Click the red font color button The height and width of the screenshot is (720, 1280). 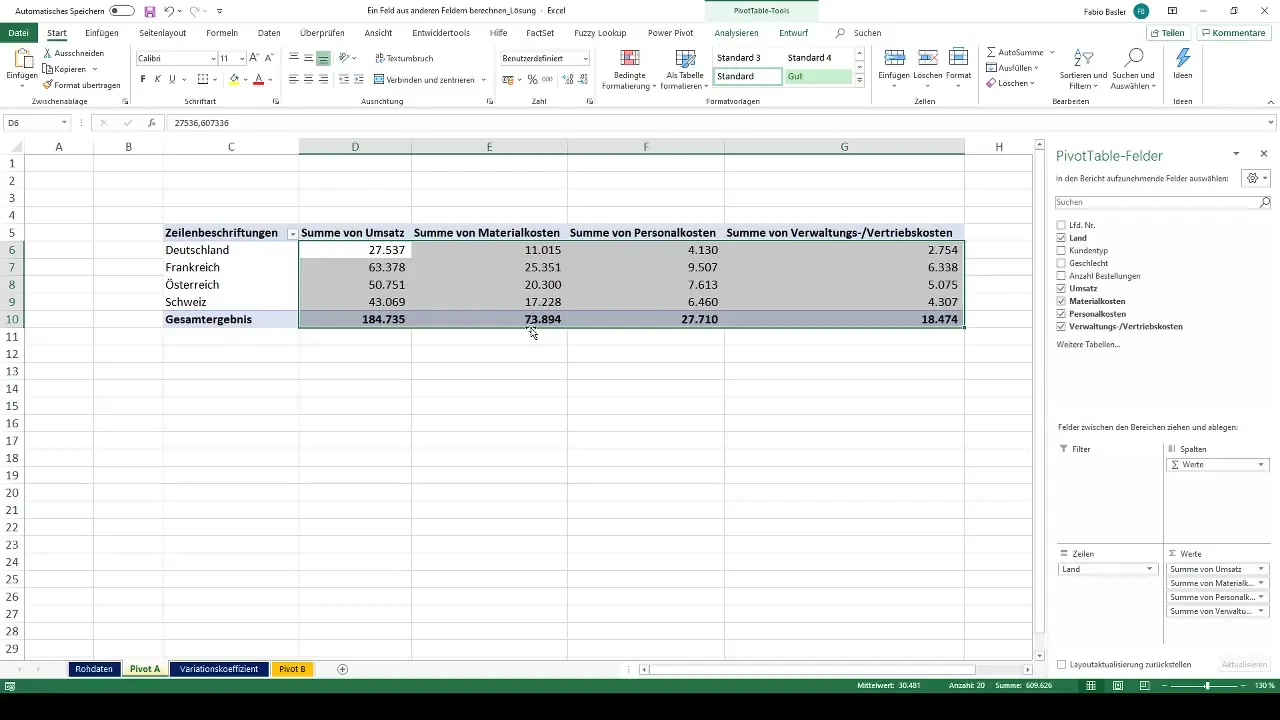[258, 79]
